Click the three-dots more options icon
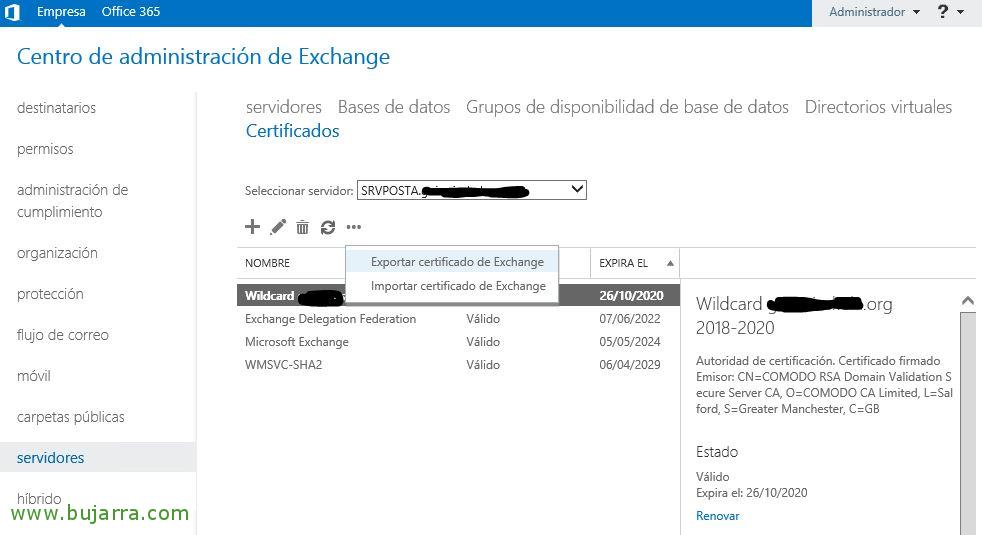Image resolution: width=982 pixels, height=535 pixels. pyautogui.click(x=353, y=228)
